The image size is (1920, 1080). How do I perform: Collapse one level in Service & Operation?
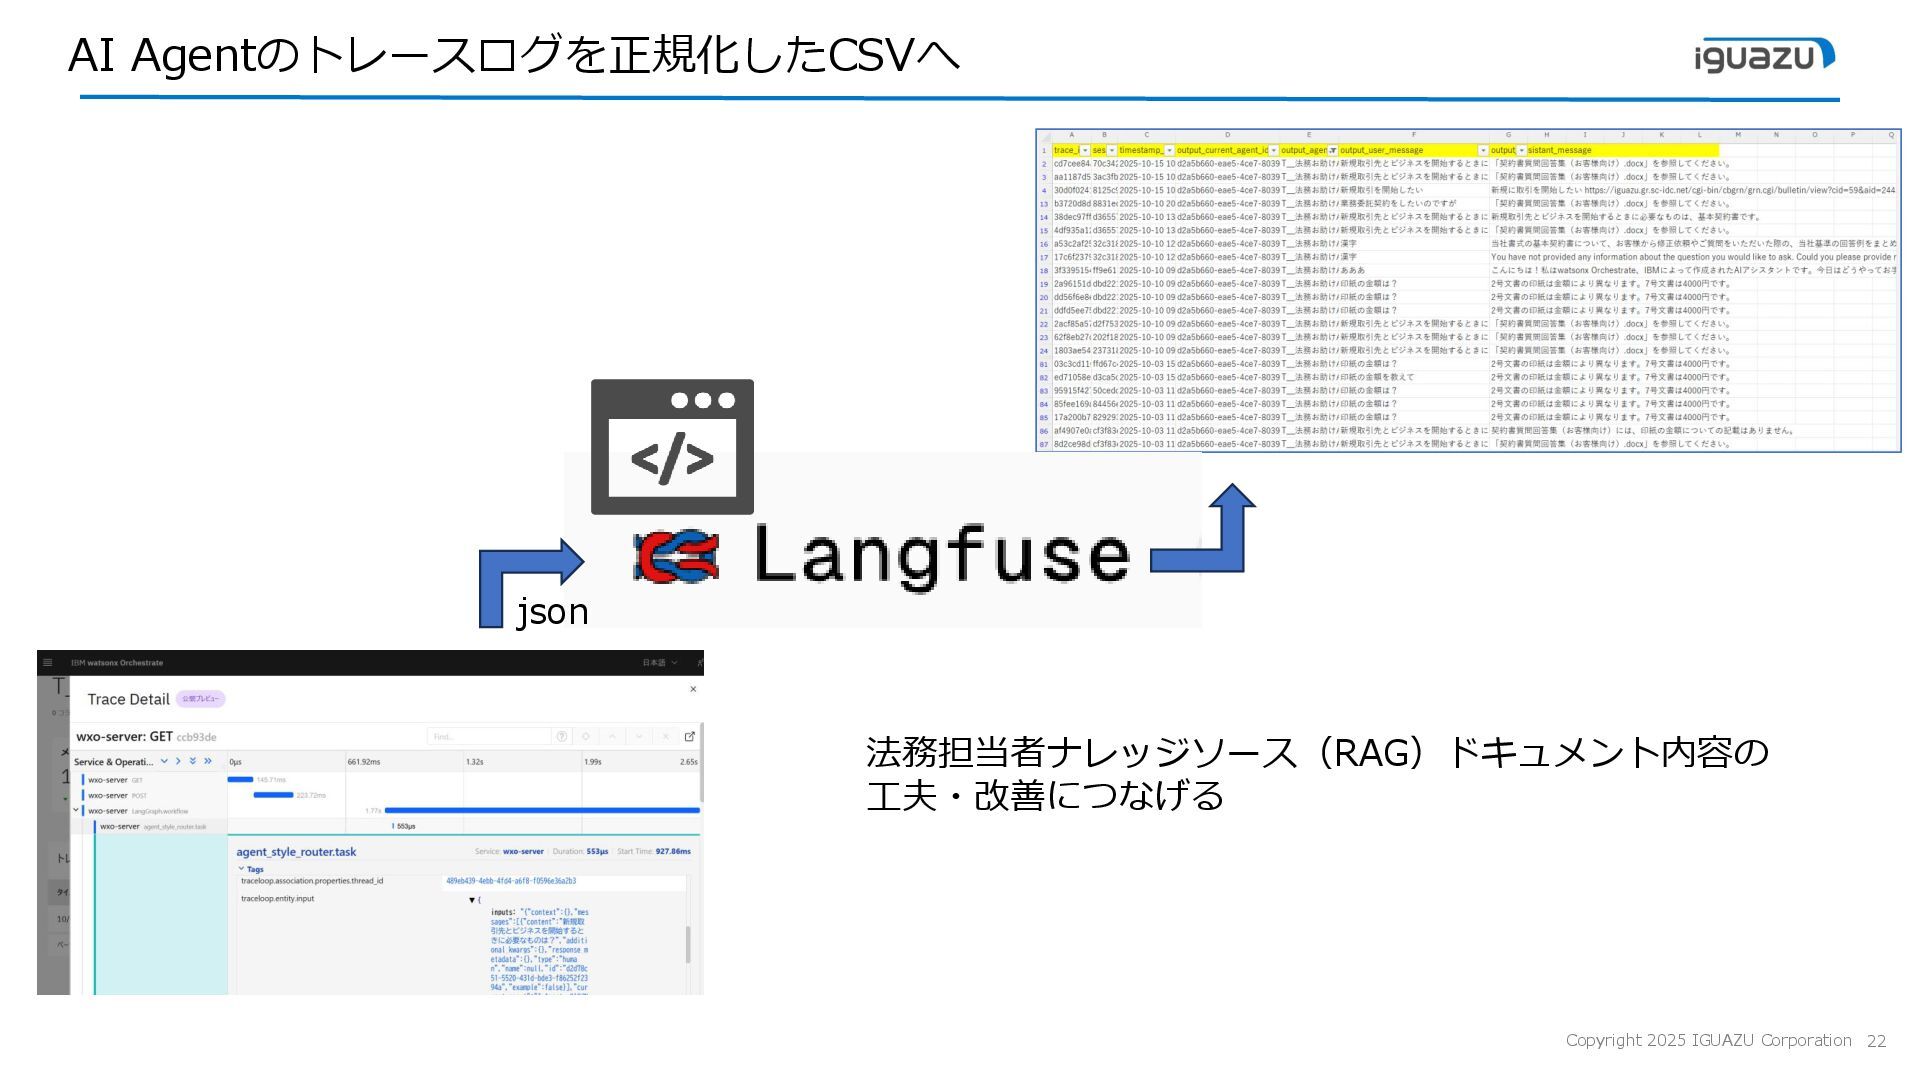[178, 762]
